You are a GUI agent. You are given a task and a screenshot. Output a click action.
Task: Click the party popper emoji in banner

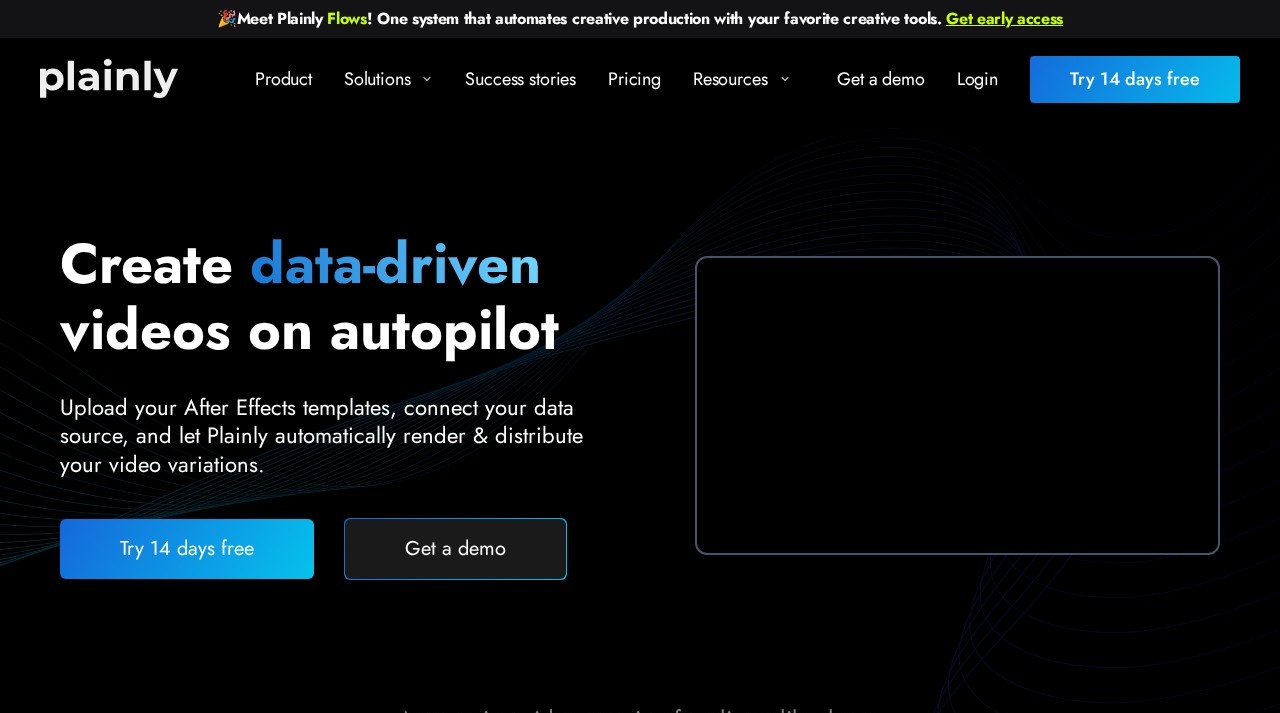[x=227, y=19]
